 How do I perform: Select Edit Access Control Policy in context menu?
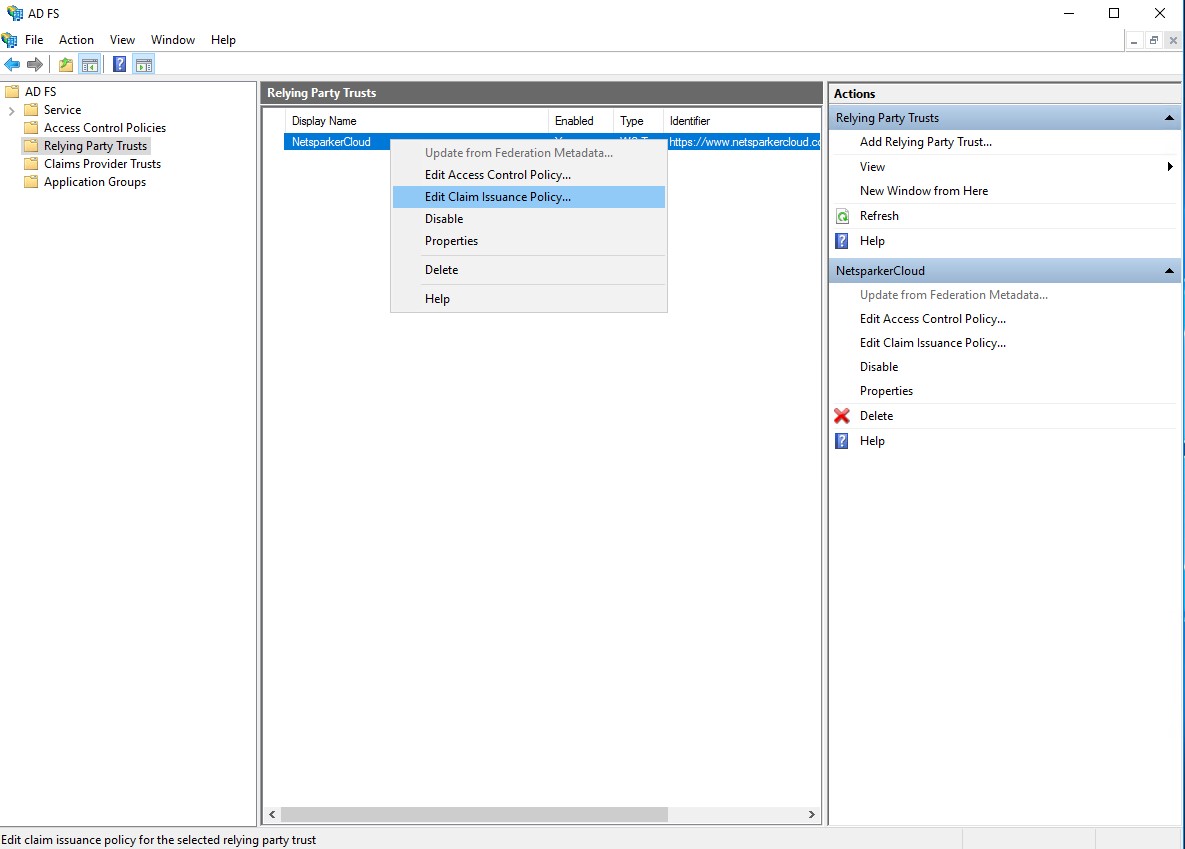point(498,175)
